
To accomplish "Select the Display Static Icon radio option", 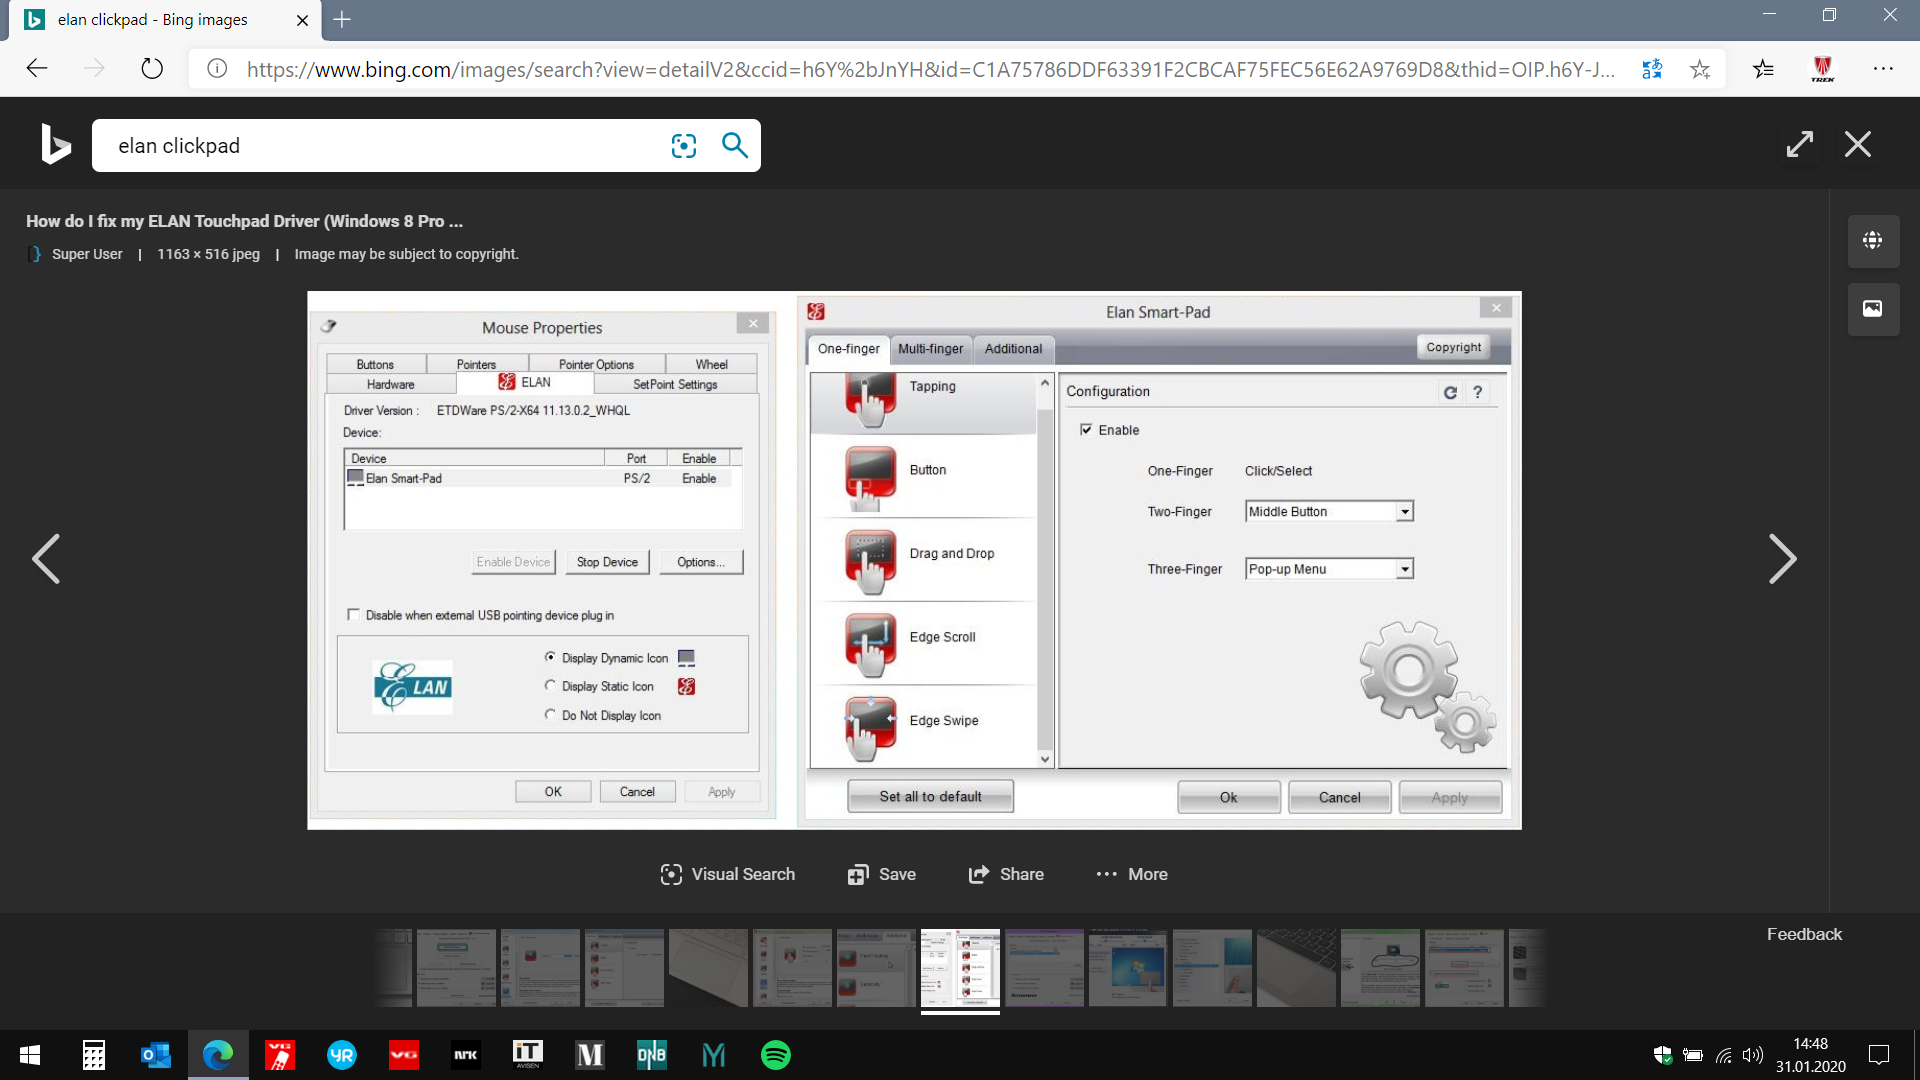I will click(550, 686).
